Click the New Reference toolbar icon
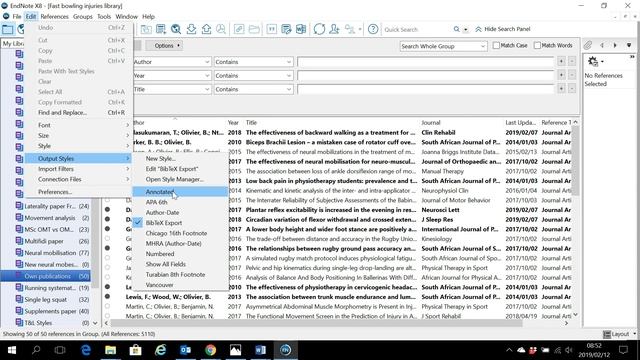The image size is (640, 360). click(x=161, y=29)
